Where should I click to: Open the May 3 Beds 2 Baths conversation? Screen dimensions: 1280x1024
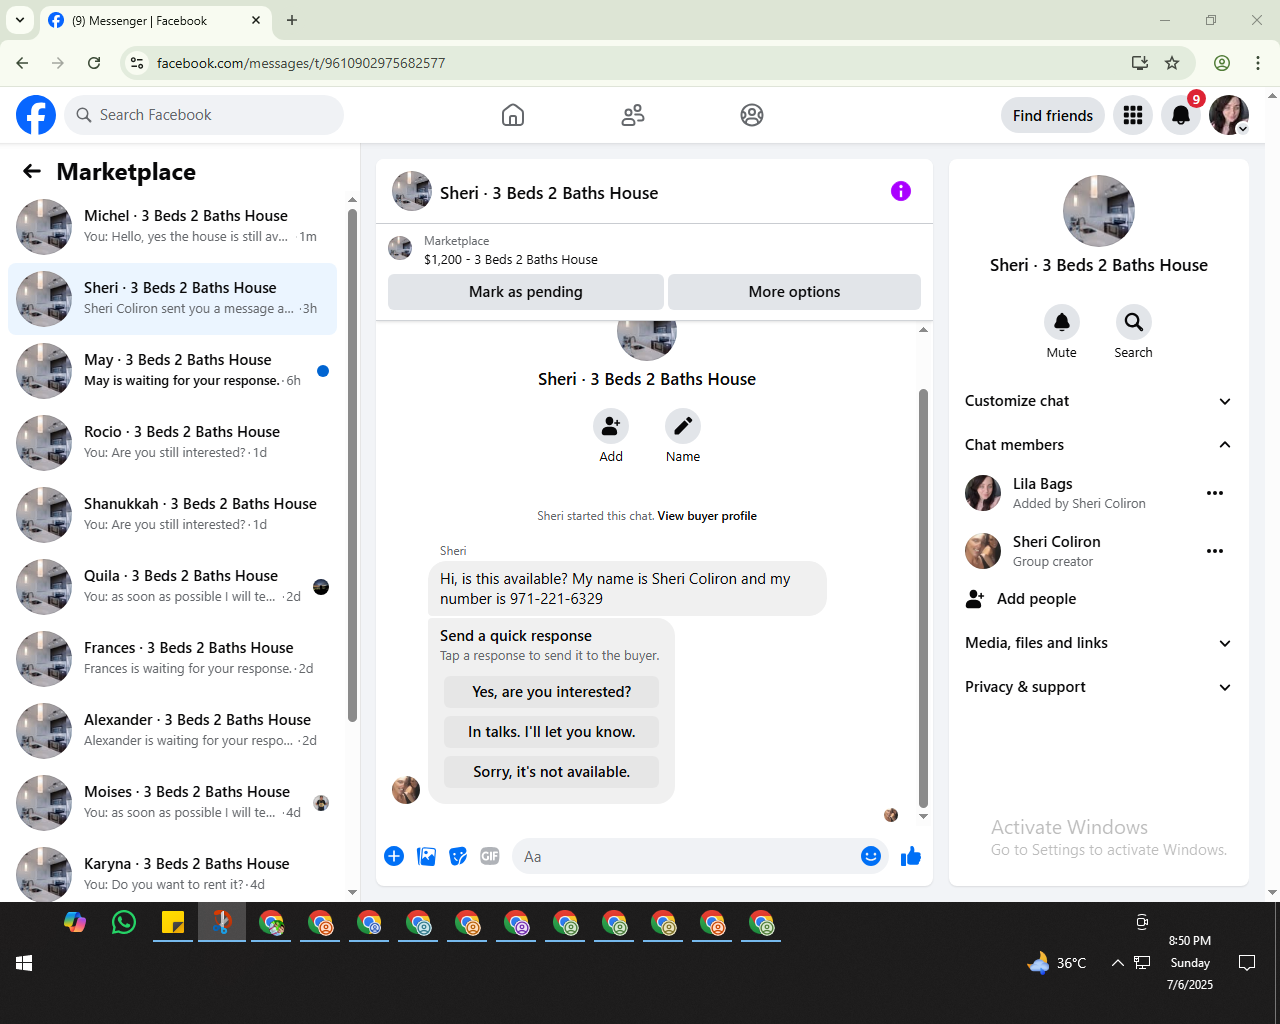coord(172,371)
